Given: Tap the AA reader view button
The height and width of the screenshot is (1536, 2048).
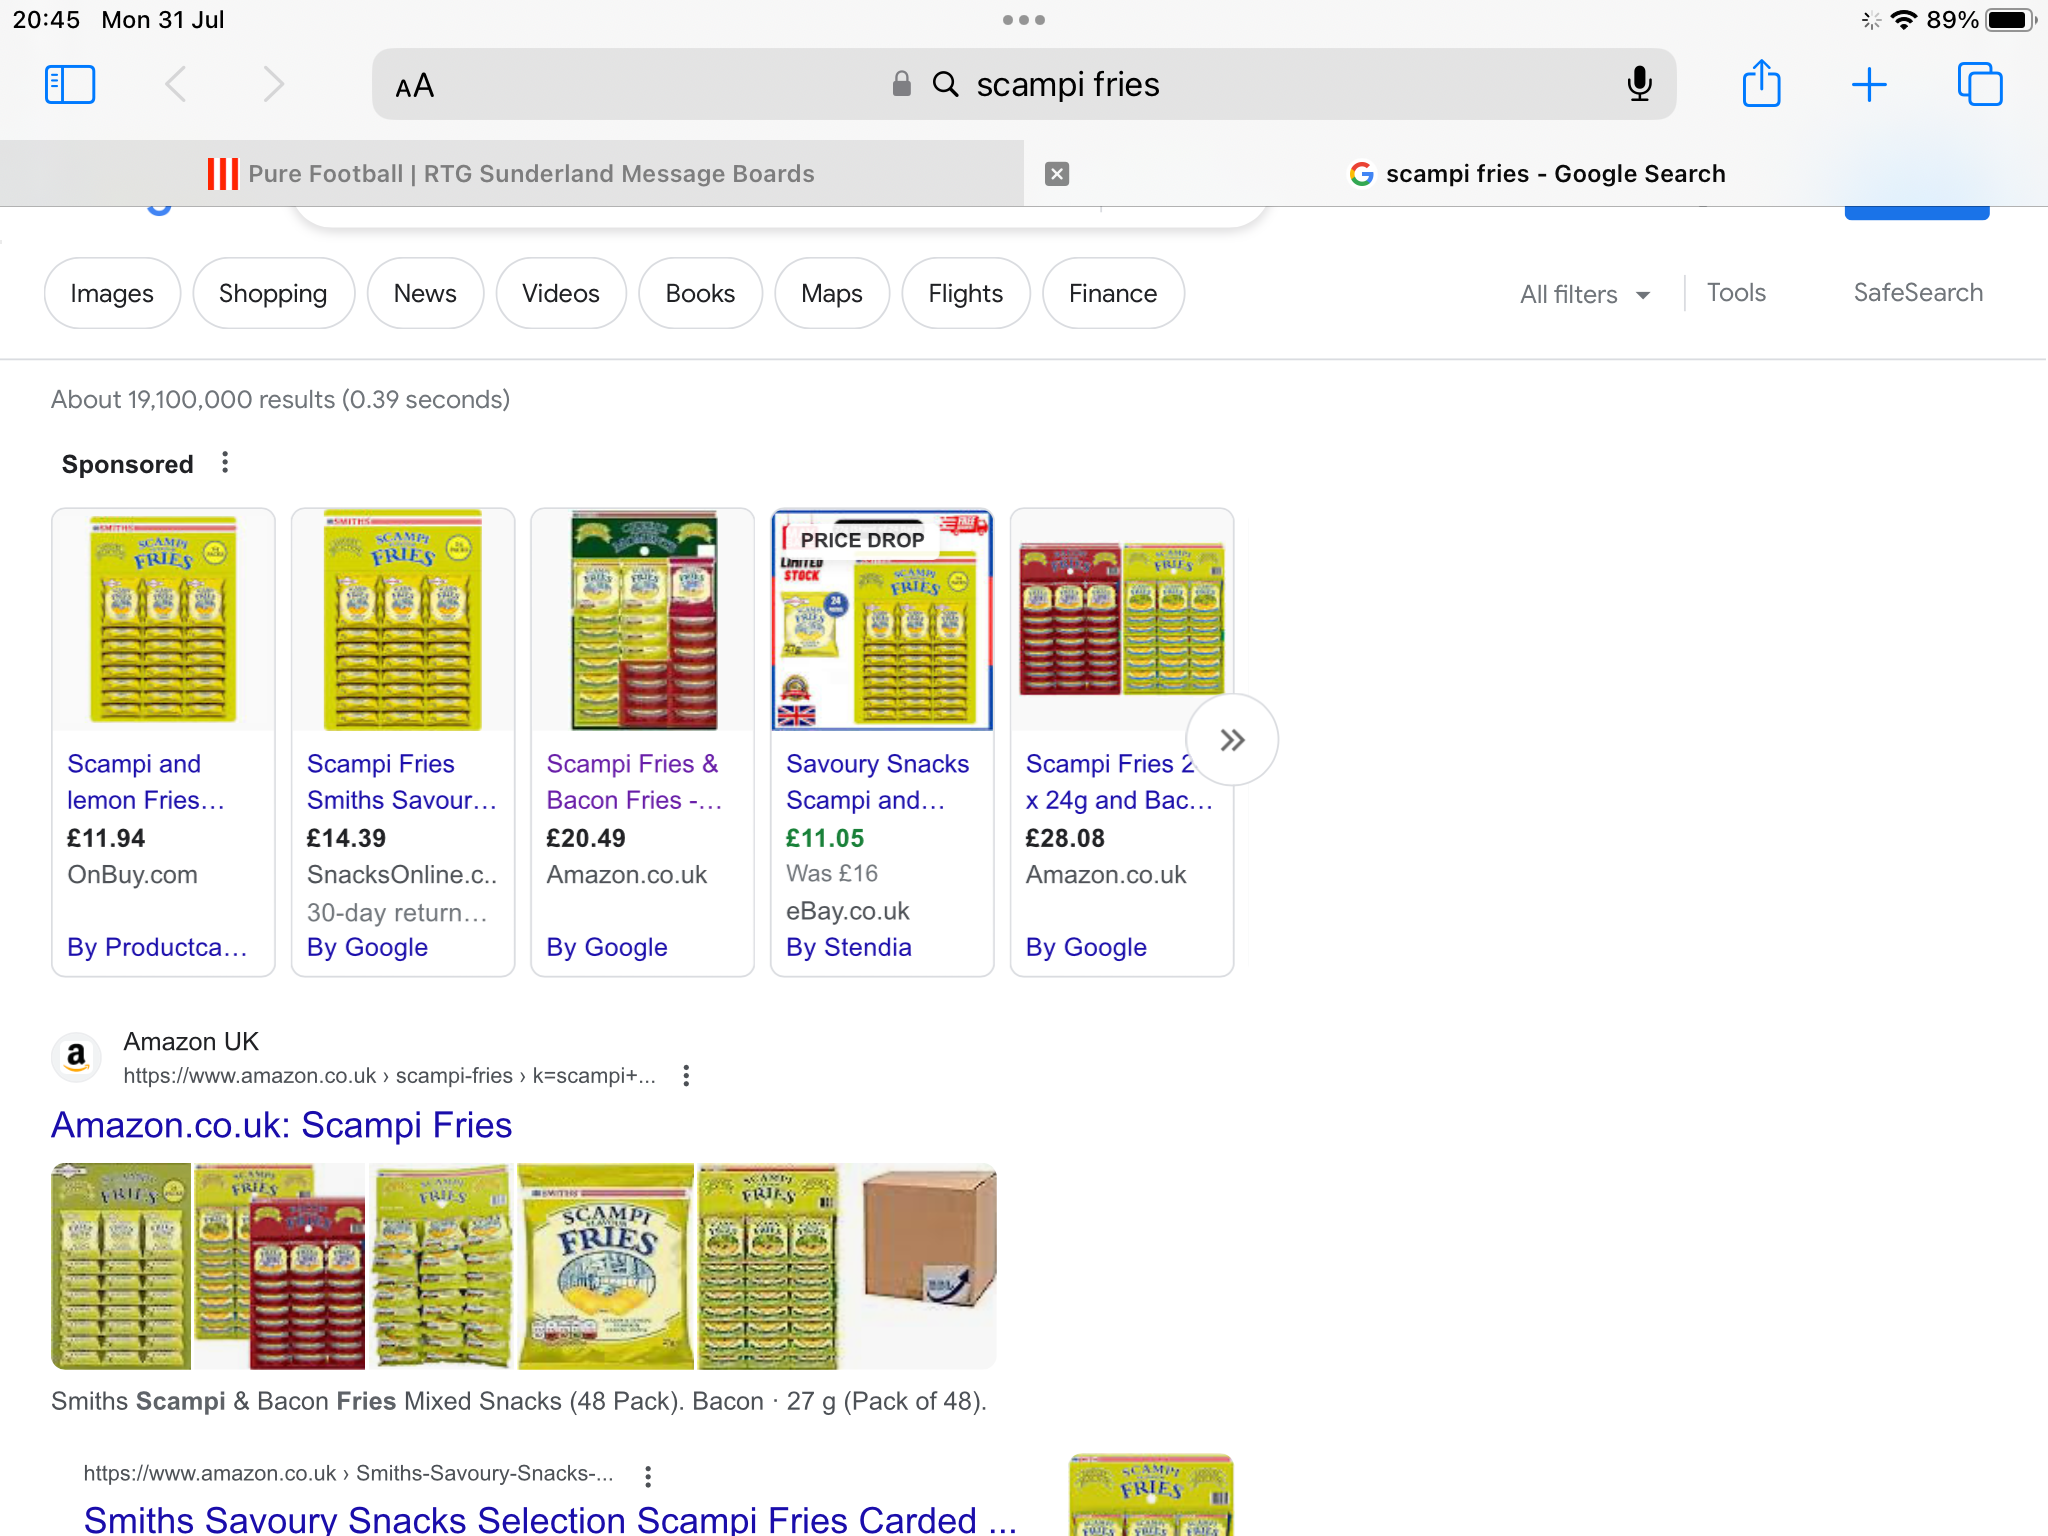Looking at the screenshot, I should 414,86.
